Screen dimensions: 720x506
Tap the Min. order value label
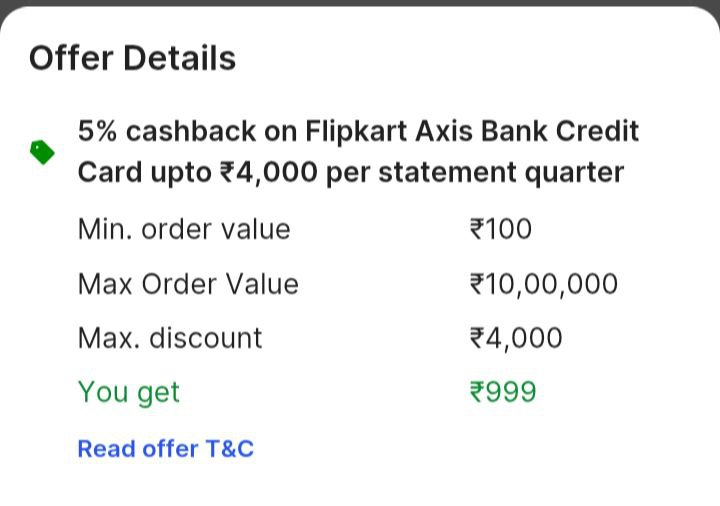coord(184,229)
